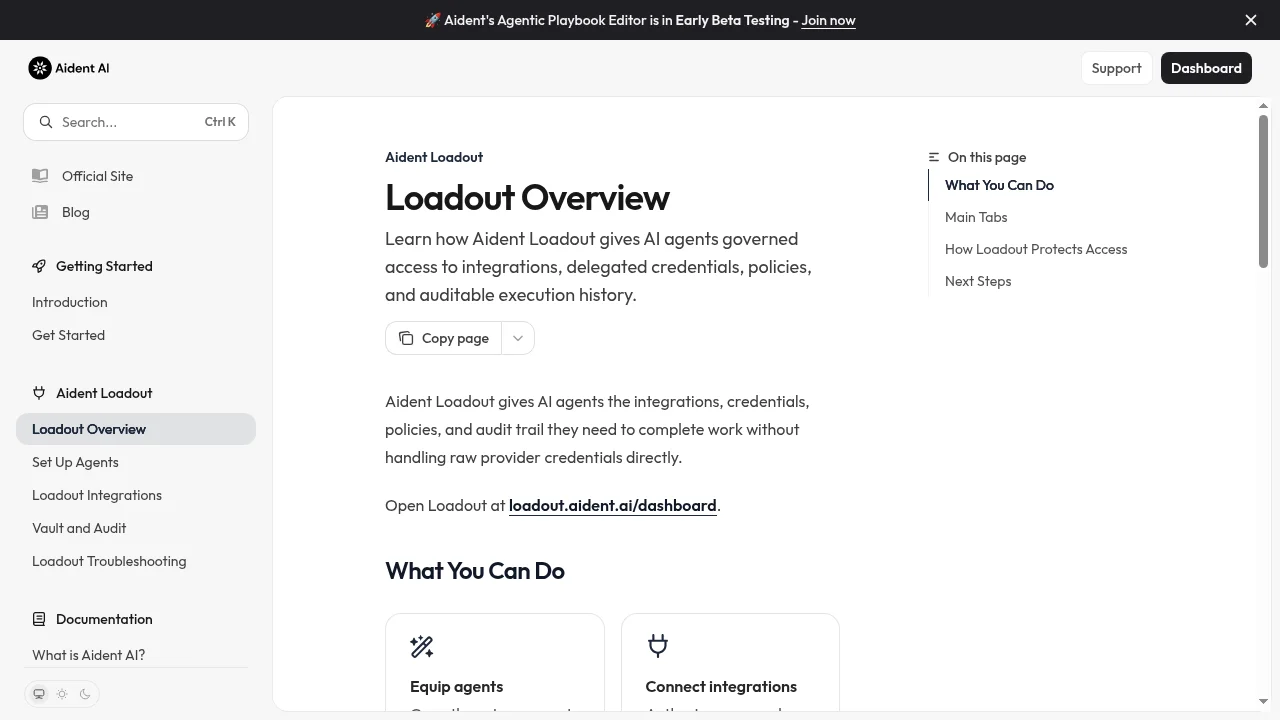Click the Documentation book icon
This screenshot has height=720, width=1280.
[39, 619]
